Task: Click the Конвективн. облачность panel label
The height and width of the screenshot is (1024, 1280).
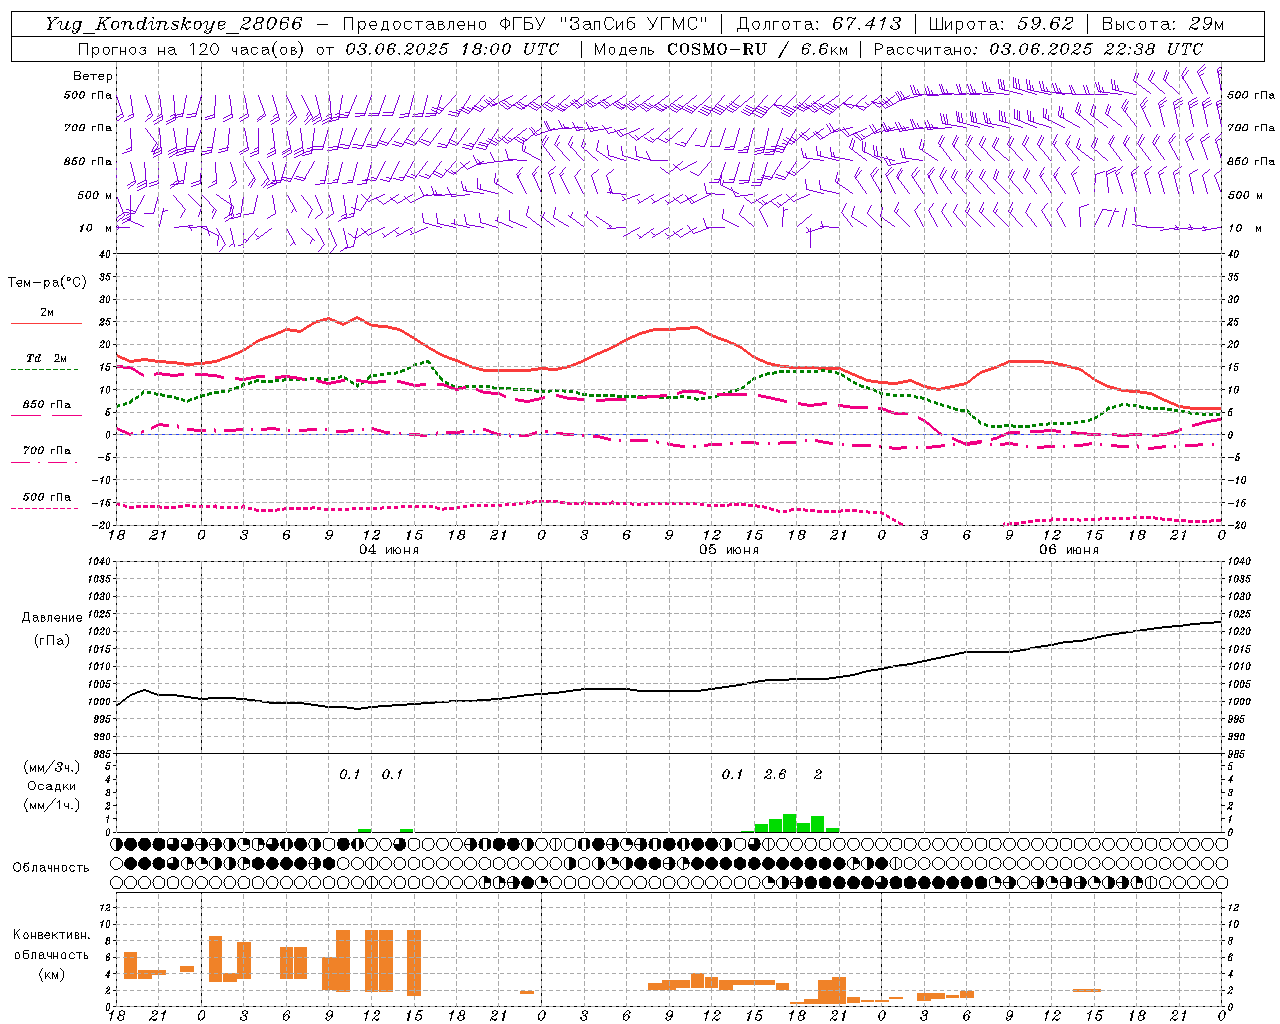Action: click(52, 945)
